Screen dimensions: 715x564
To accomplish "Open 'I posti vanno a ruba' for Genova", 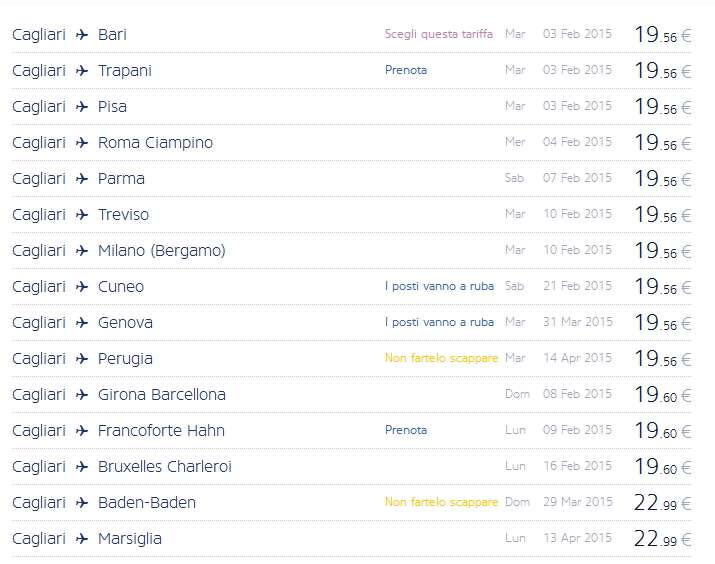I will 439,322.
